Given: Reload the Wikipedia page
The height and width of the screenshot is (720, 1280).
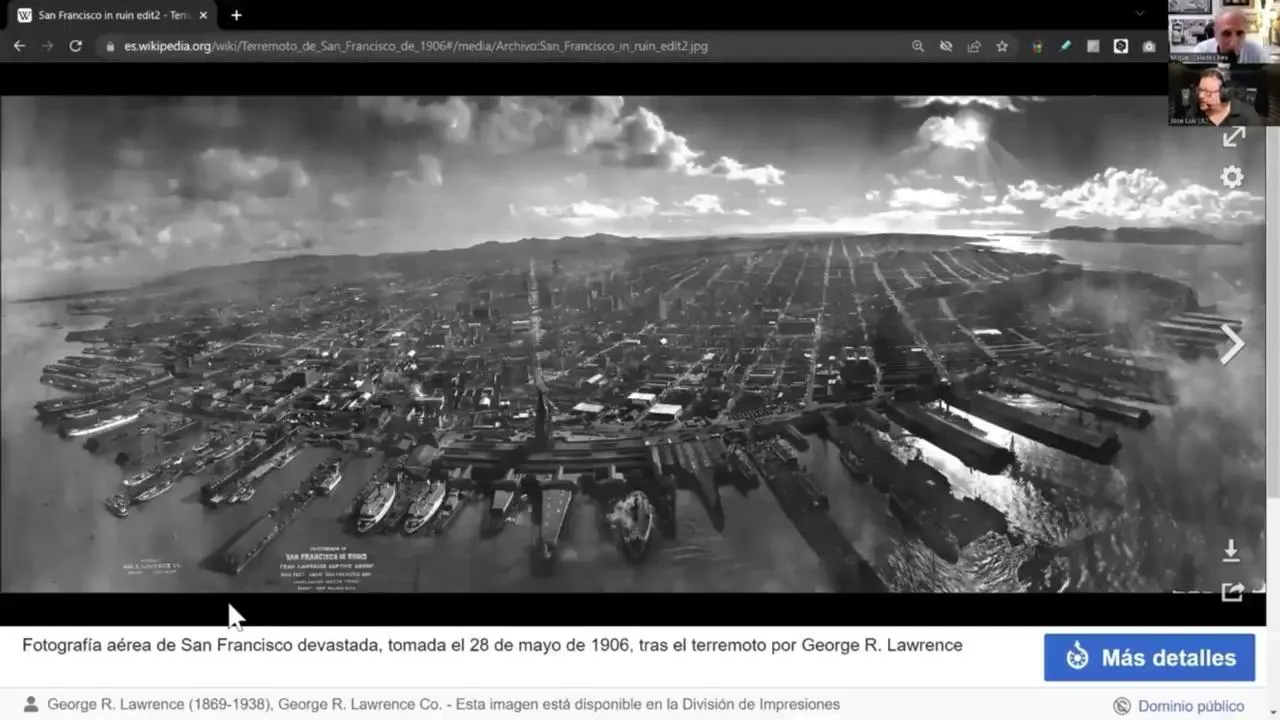Looking at the screenshot, I should [x=75, y=46].
